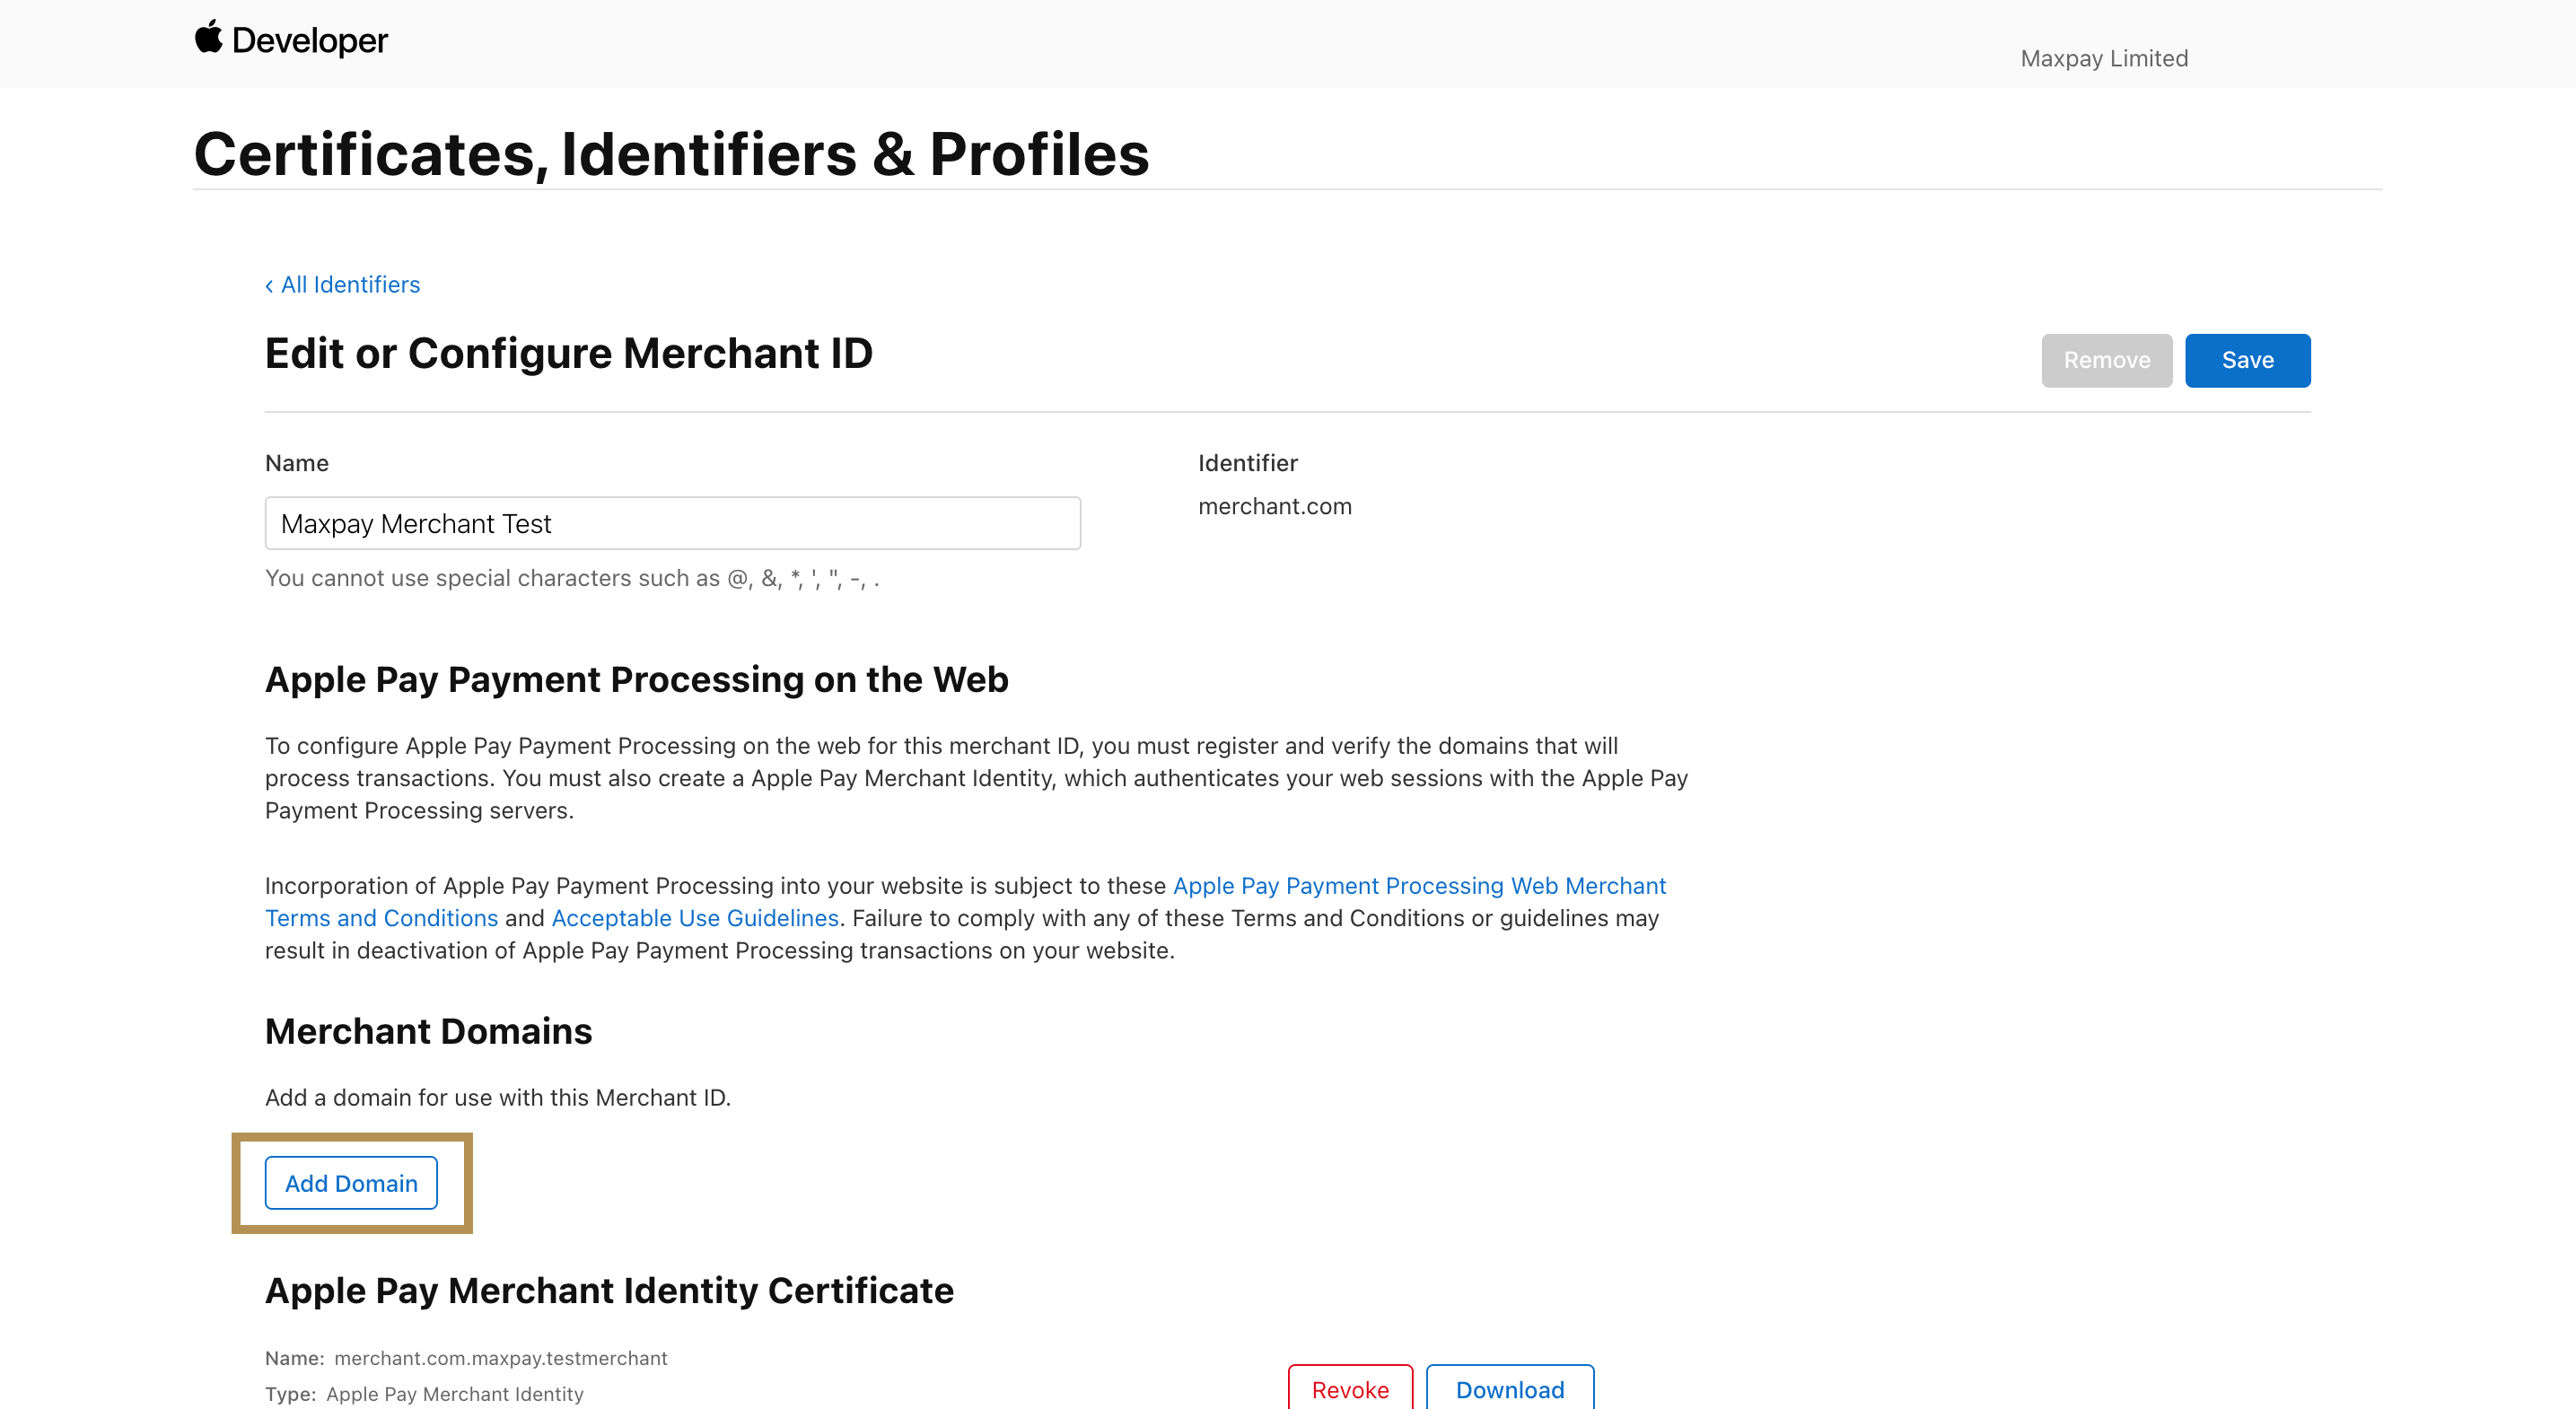Click the Merchant Domains heading

tap(428, 1031)
